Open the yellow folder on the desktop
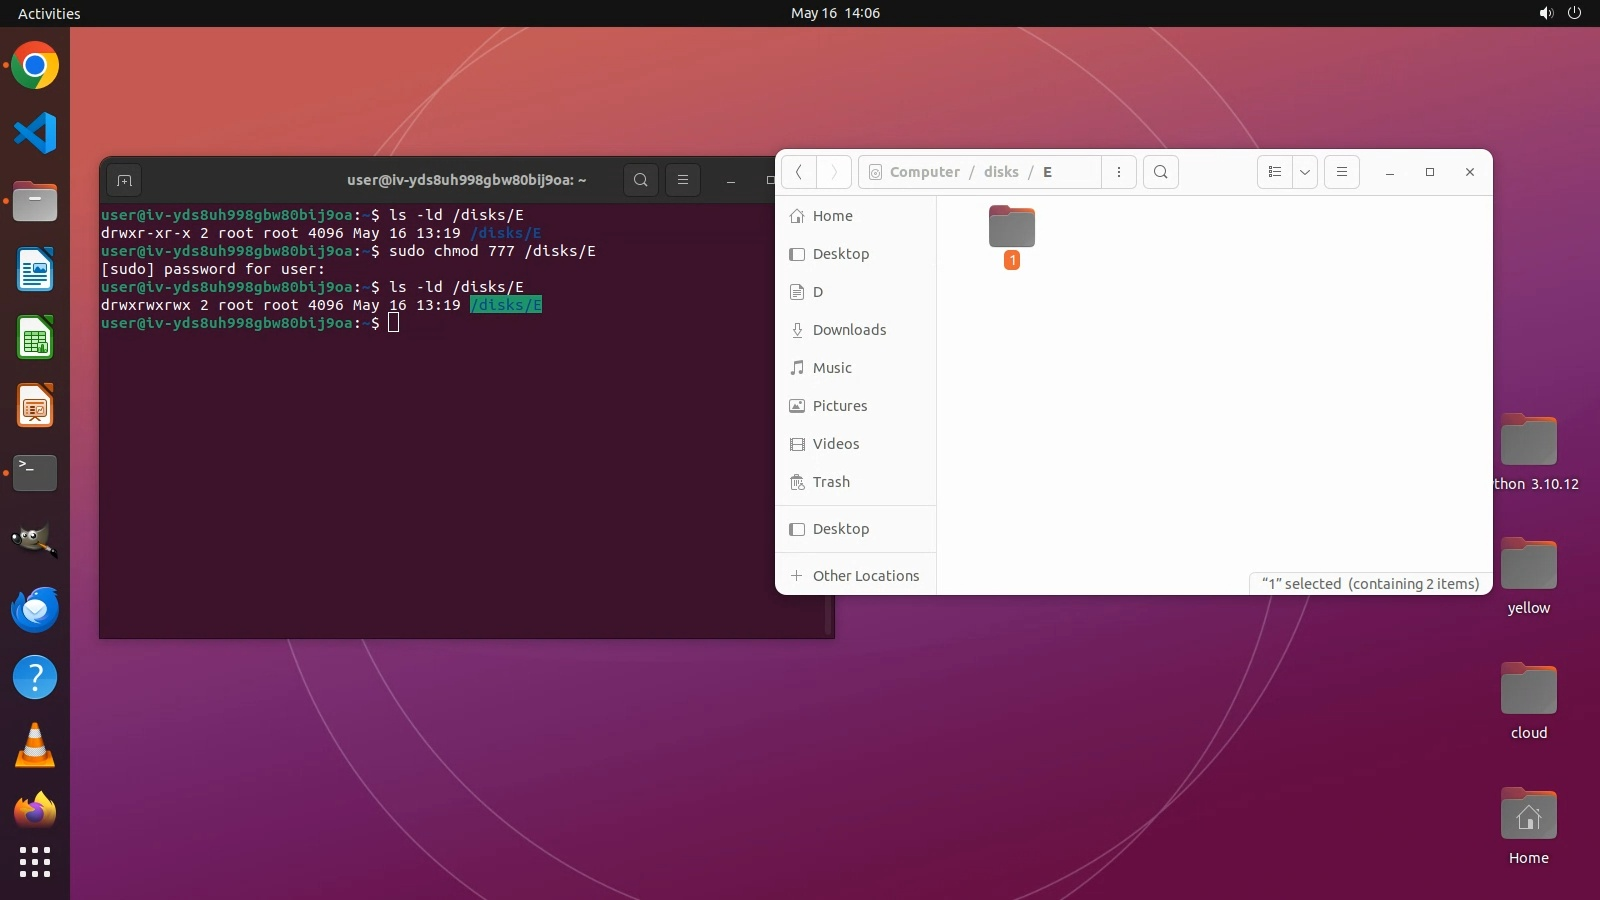Screen dimensions: 1600x900 coord(1528,566)
